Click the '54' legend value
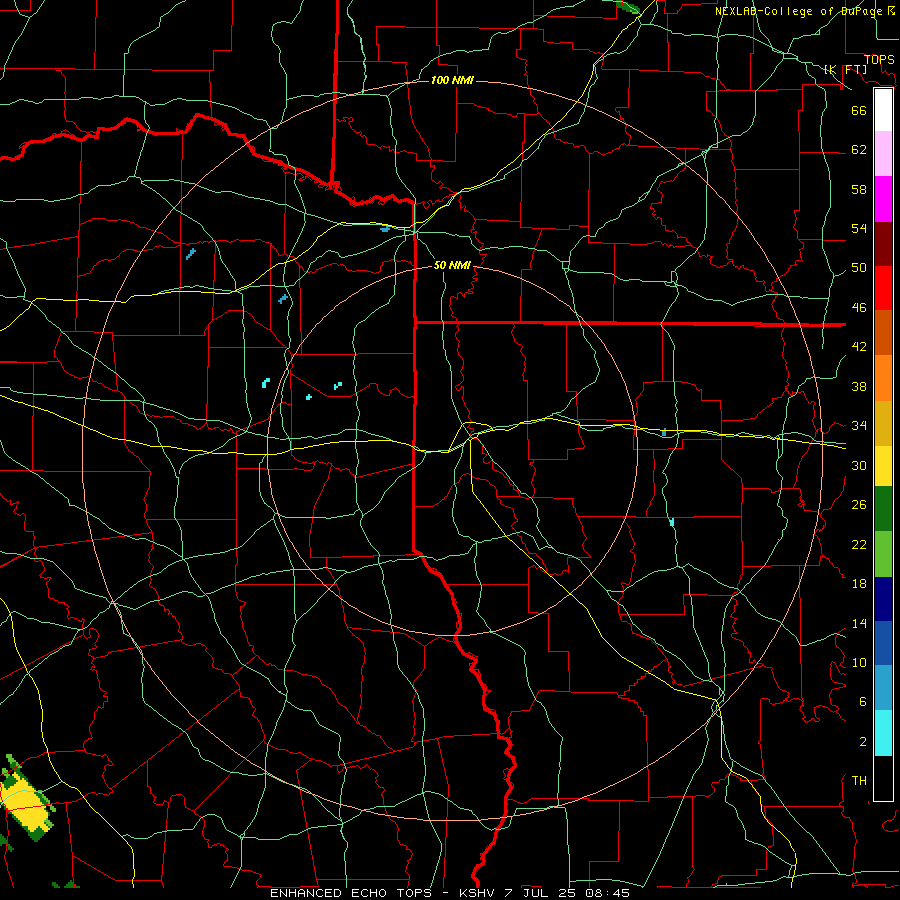Screen dimensions: 900x900 (859, 228)
